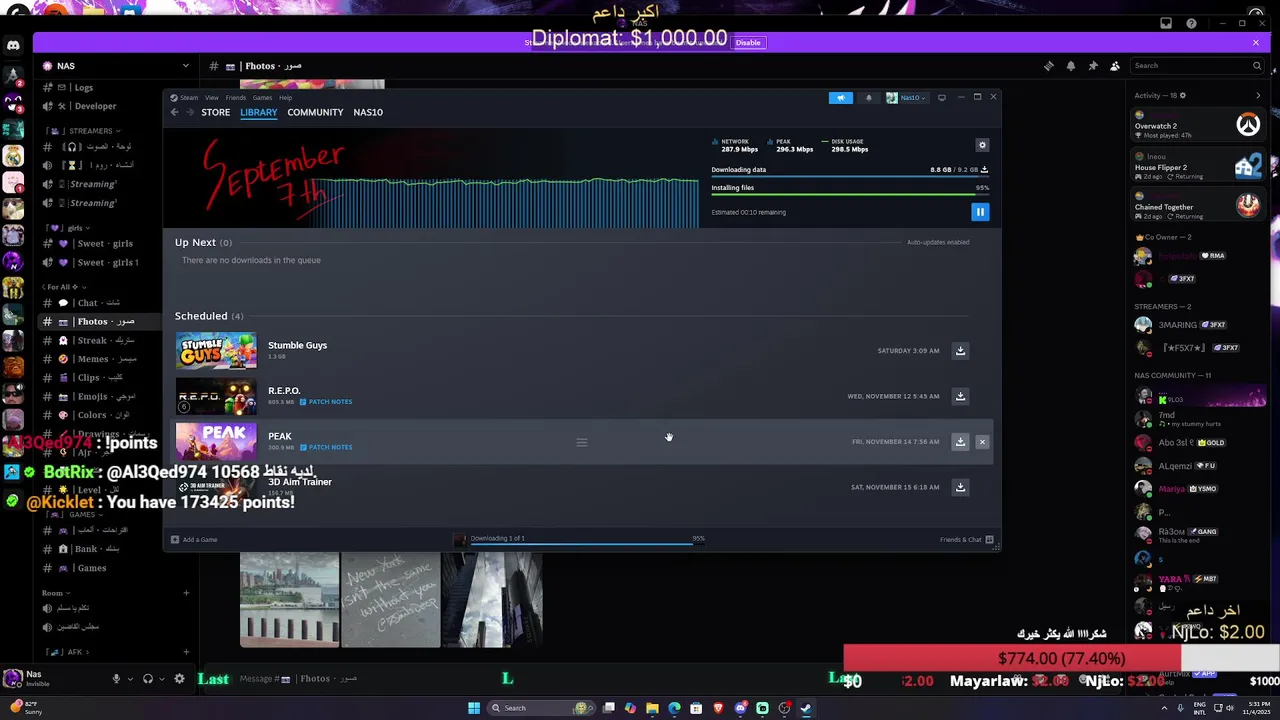Open Brave browser from taskbar
Screen dimensions: 1280x720
(x=718, y=708)
